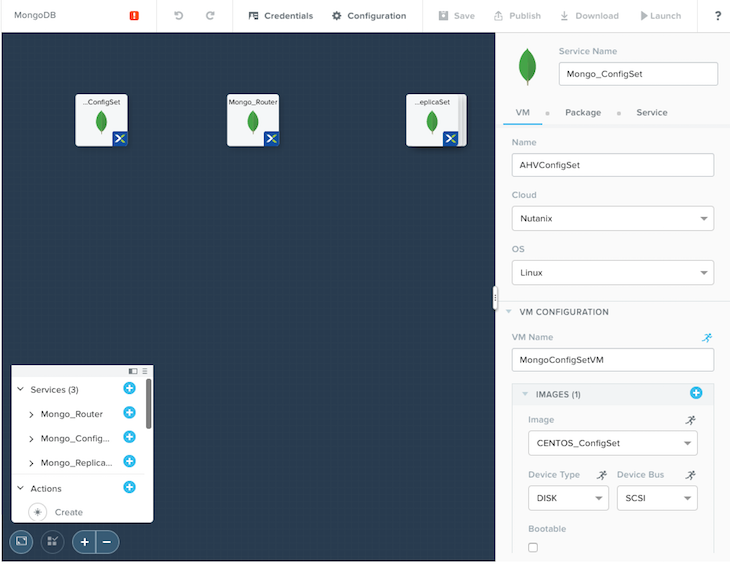The width and height of the screenshot is (730, 564).
Task: Click the panel splitter handle
Action: 495,298
